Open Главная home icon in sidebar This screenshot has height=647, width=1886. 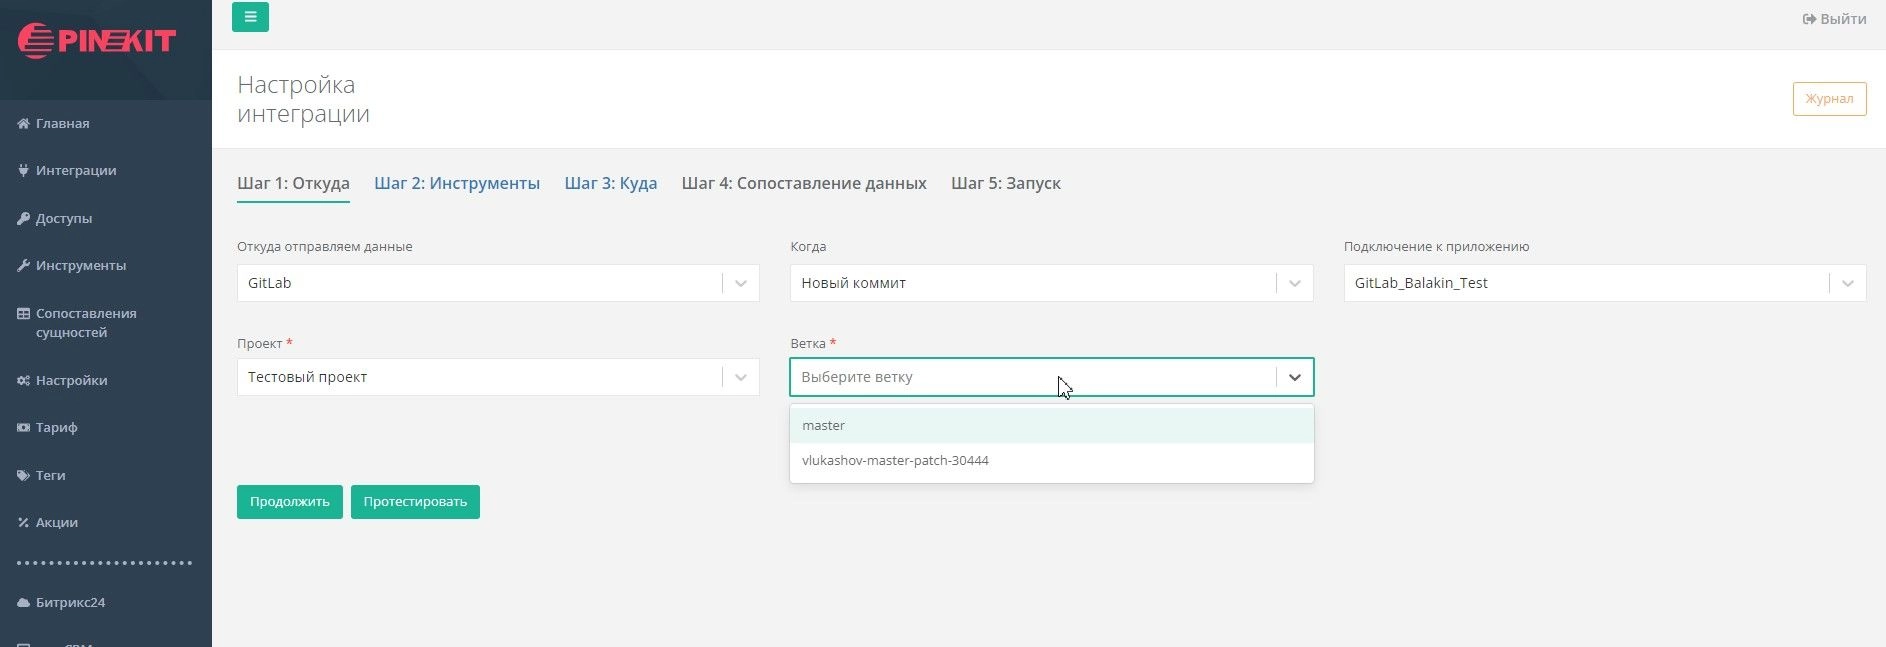tap(23, 124)
